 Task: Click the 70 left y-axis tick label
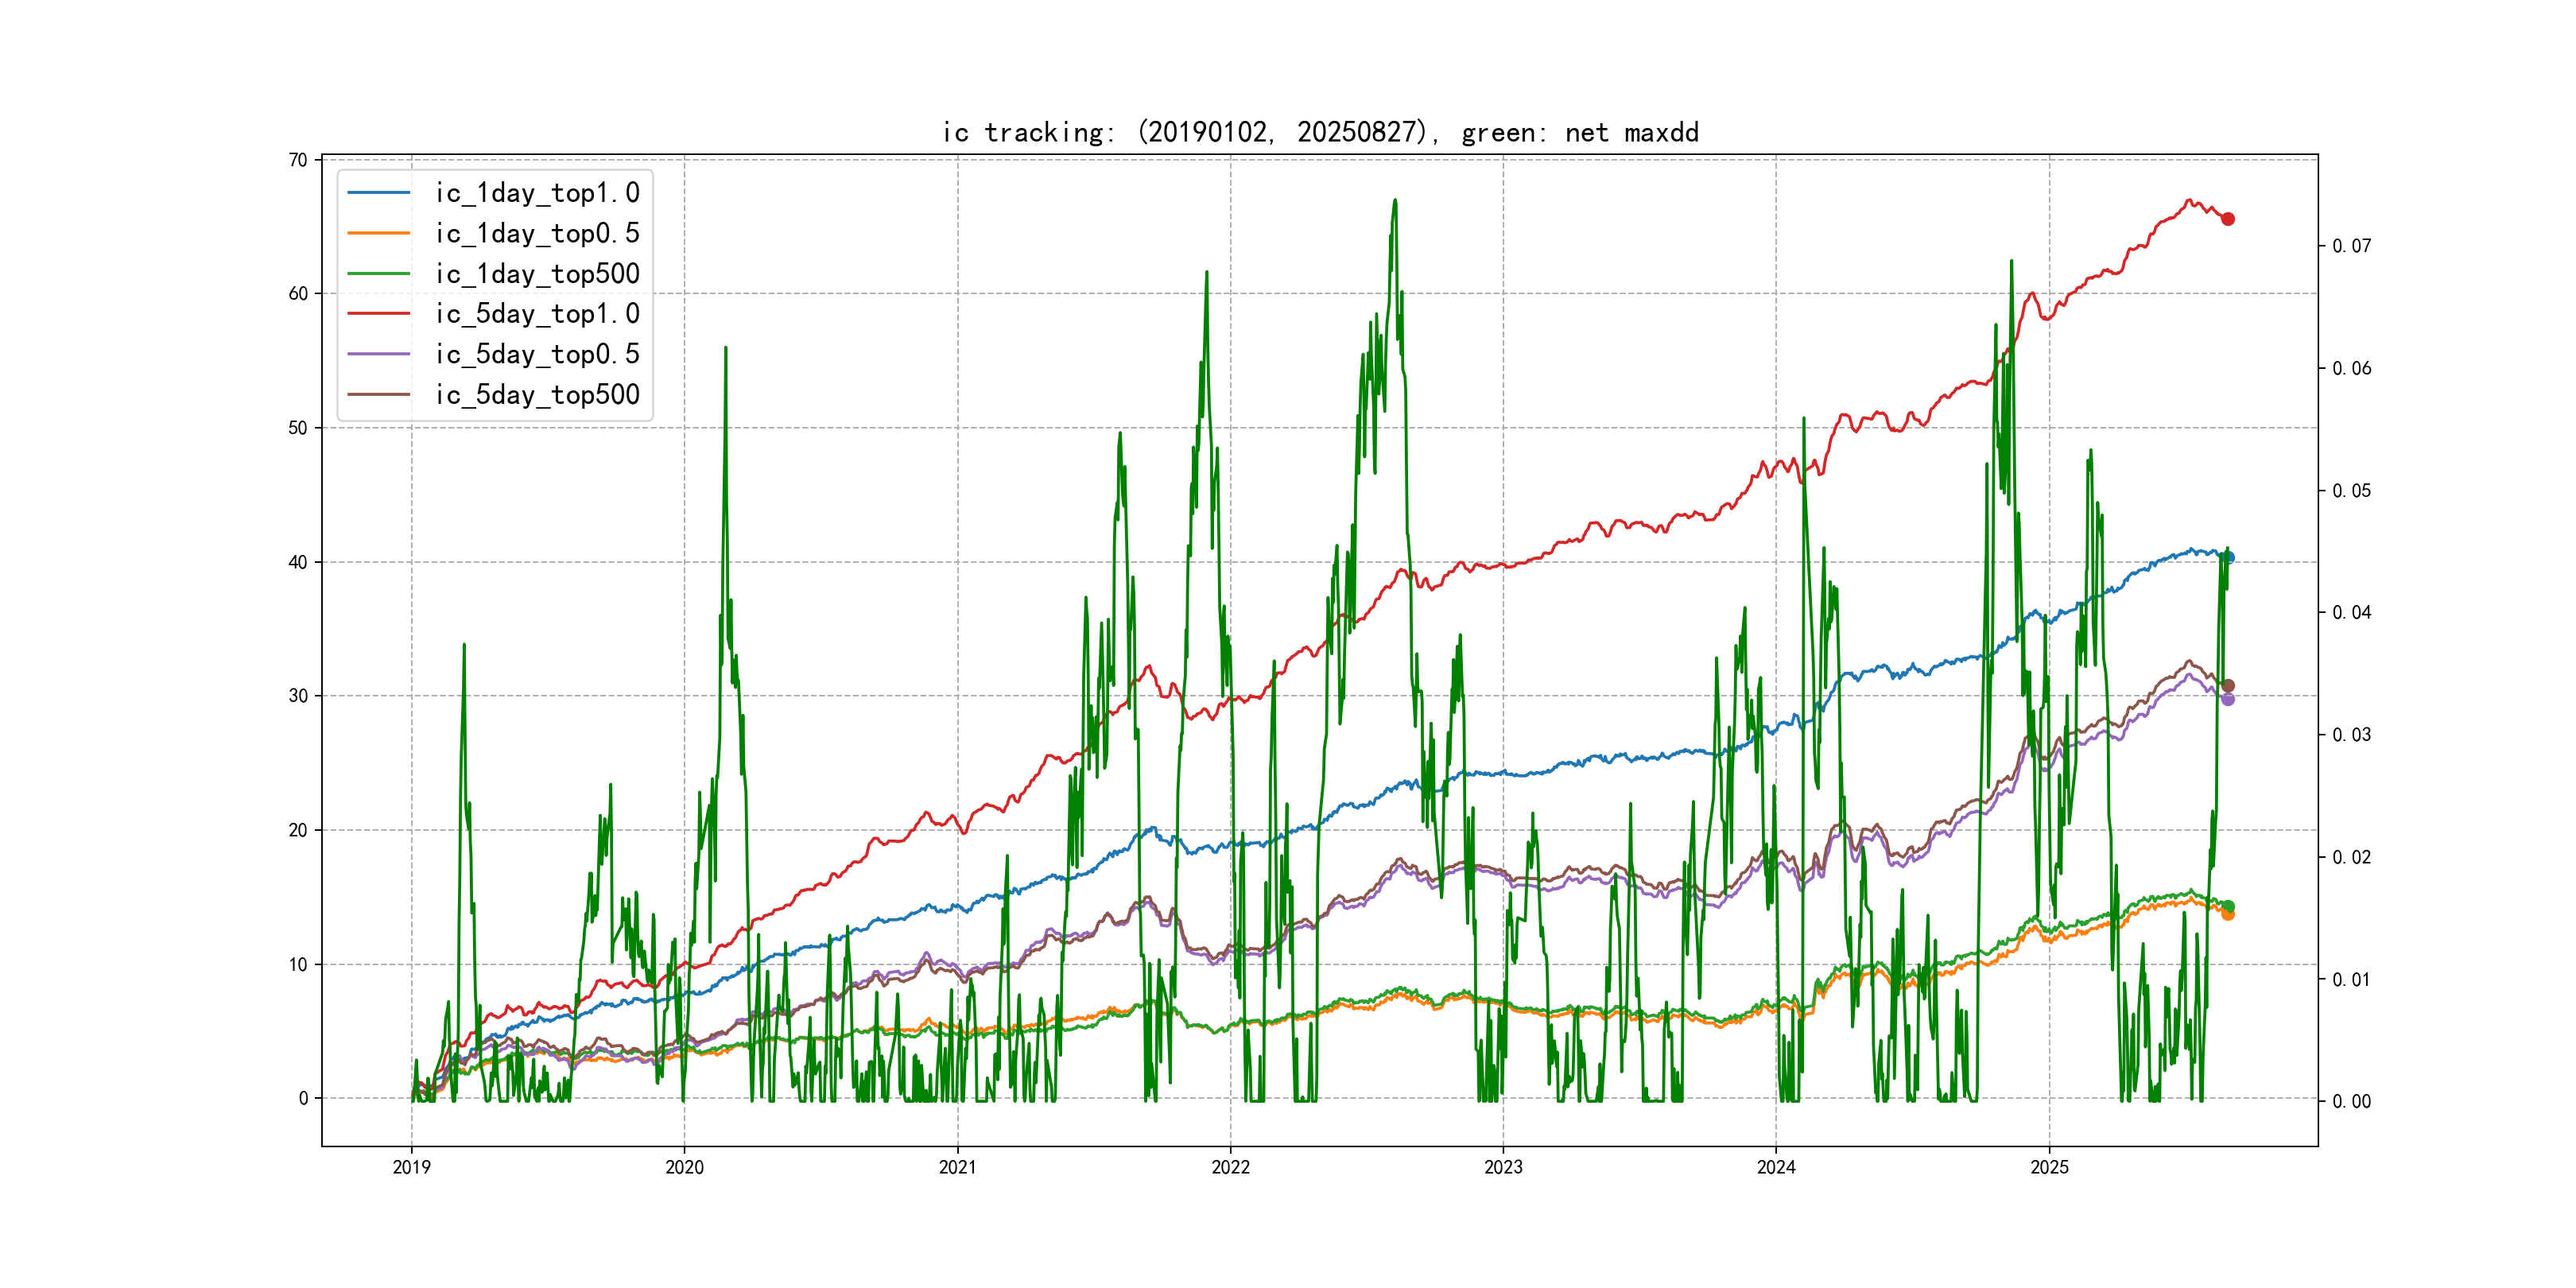pyautogui.click(x=298, y=160)
